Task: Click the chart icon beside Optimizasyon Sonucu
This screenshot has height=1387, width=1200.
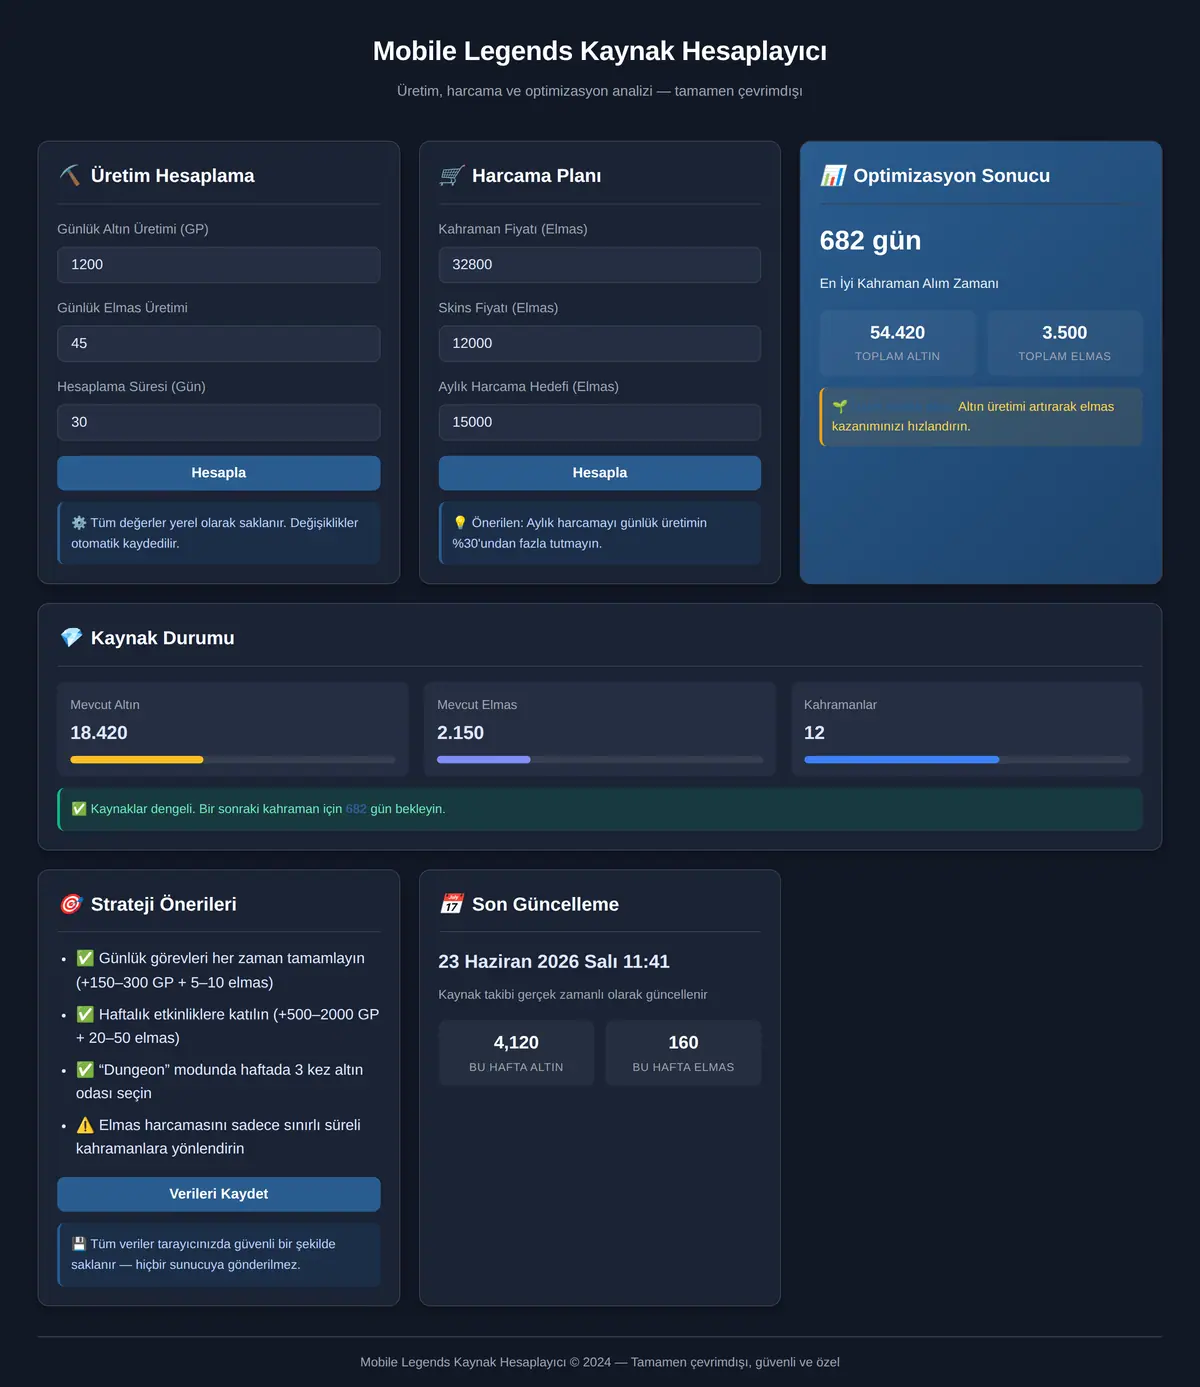Action: pos(833,176)
